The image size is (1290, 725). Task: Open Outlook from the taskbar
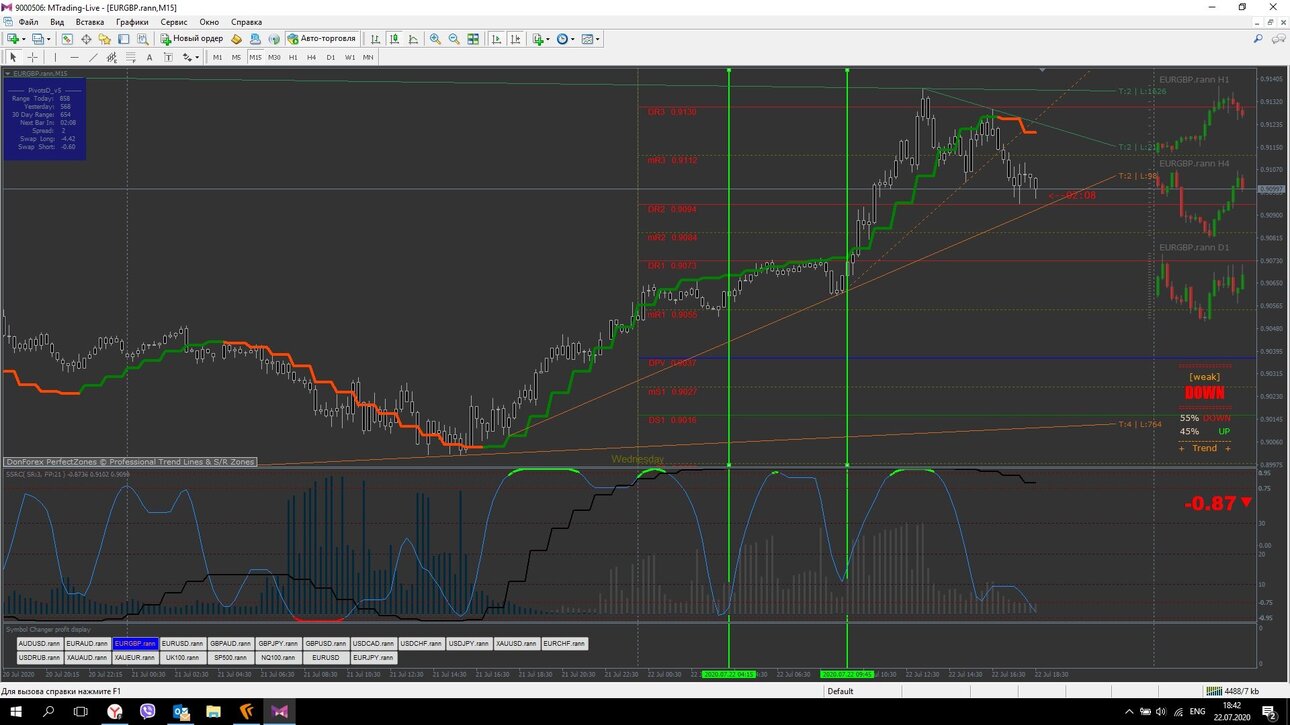[181, 712]
